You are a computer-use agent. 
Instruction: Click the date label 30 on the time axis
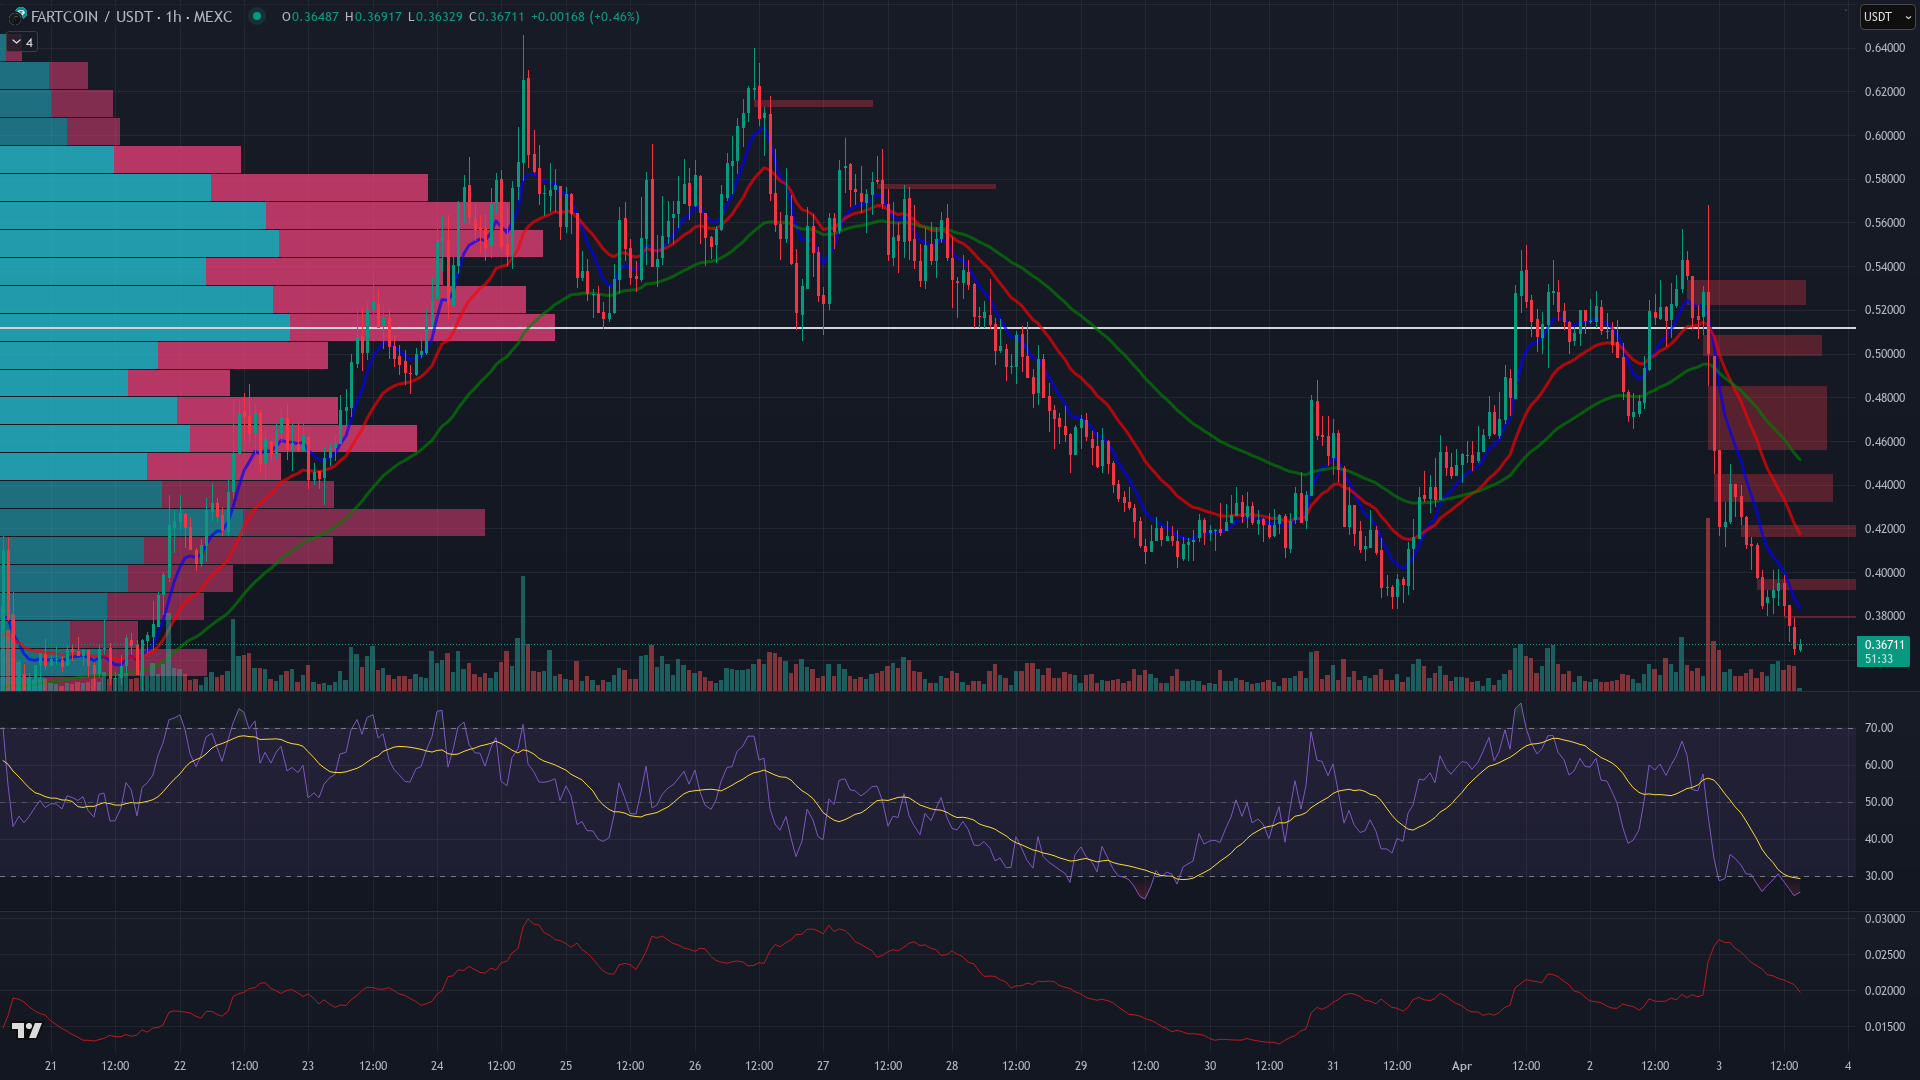1210,1066
